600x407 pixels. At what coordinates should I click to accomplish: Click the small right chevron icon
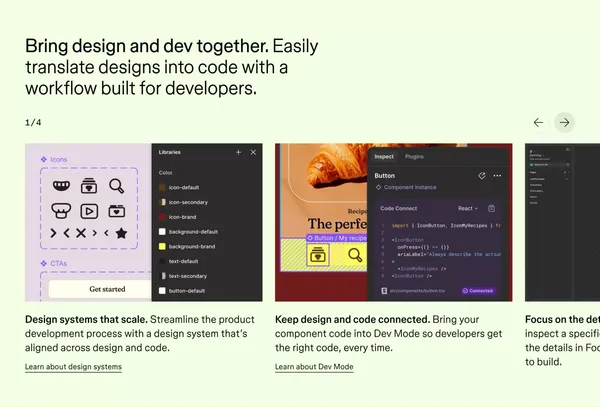[95, 233]
